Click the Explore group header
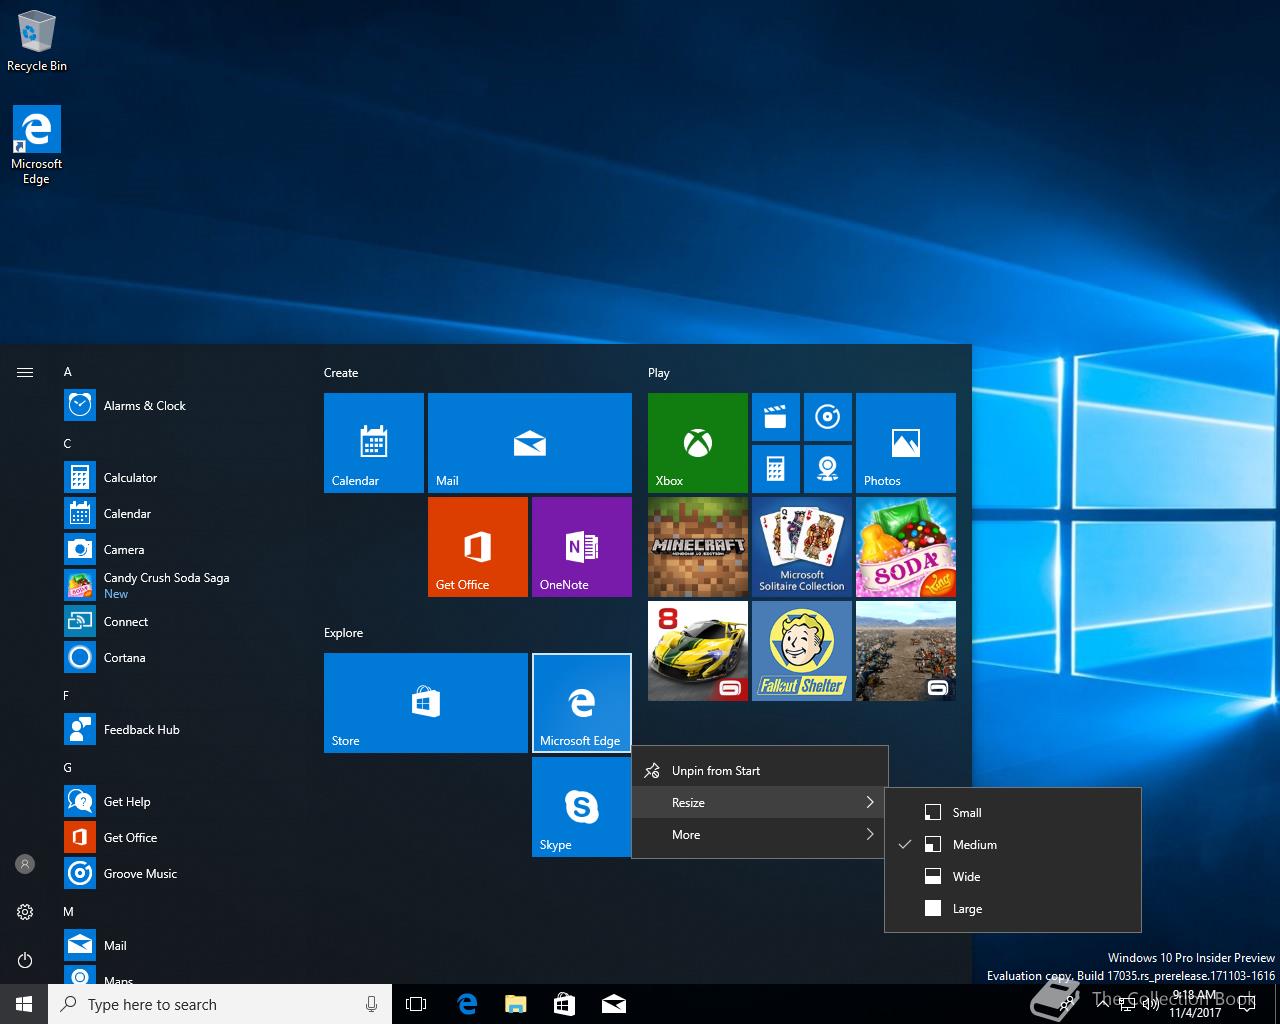The width and height of the screenshot is (1280, 1024). click(x=343, y=633)
